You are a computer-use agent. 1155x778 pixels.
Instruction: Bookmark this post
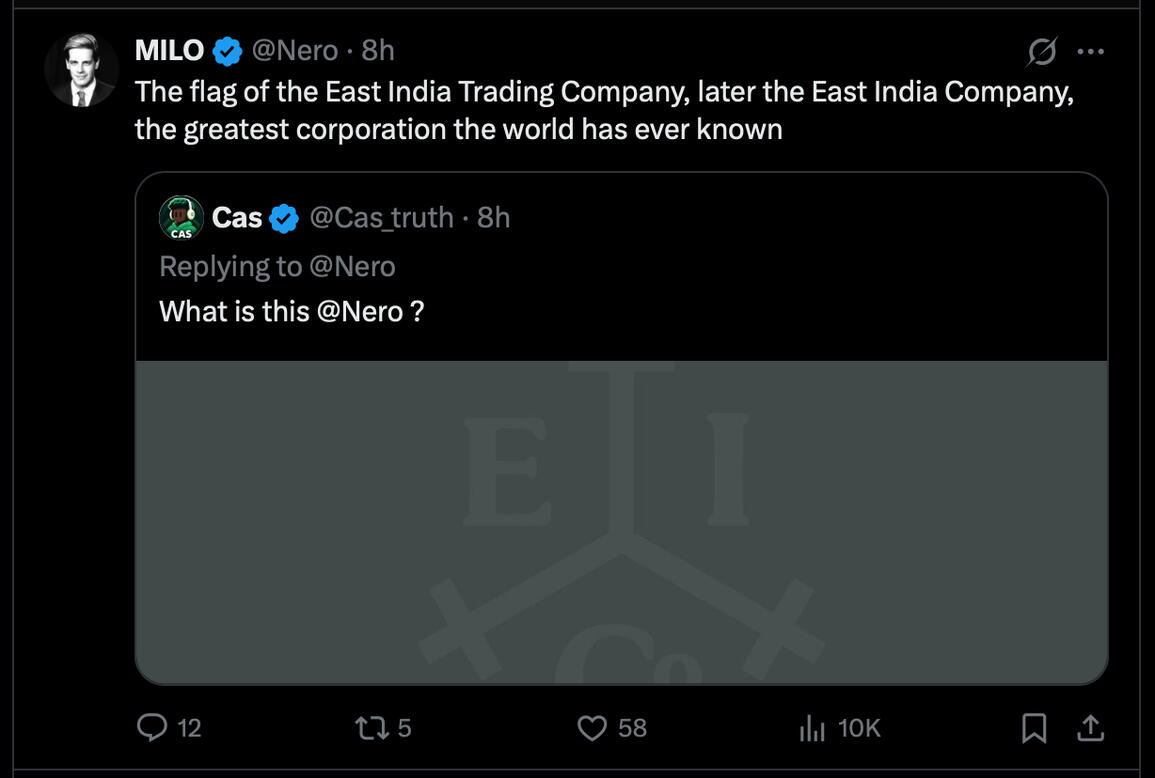coord(1034,728)
